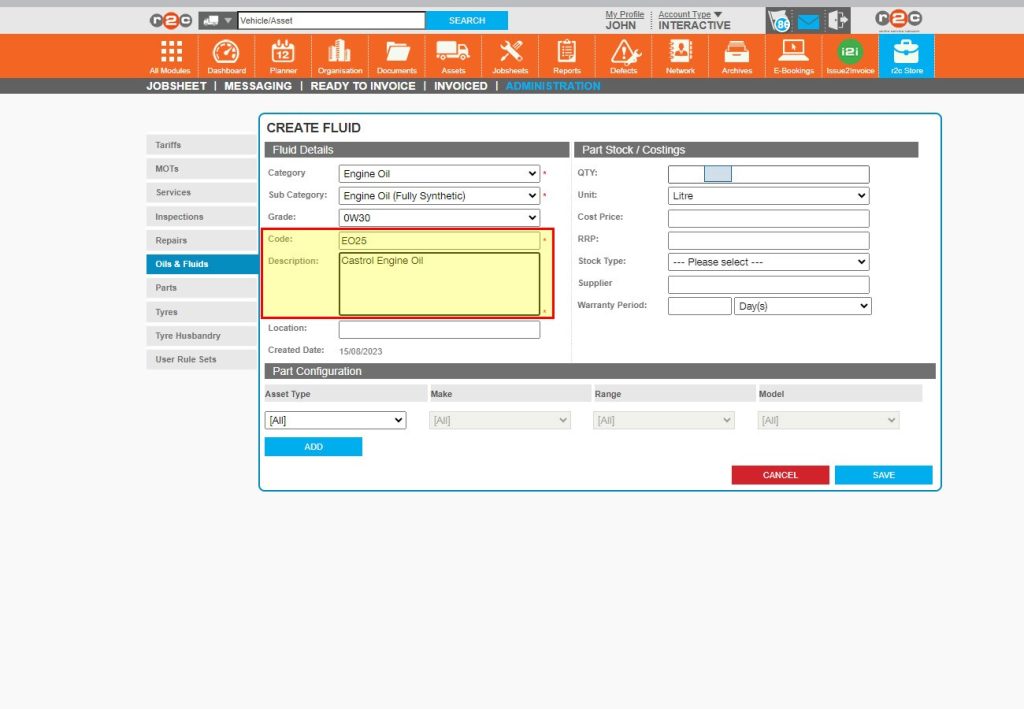
Task: Expand the Account Type menu
Action: [690, 14]
